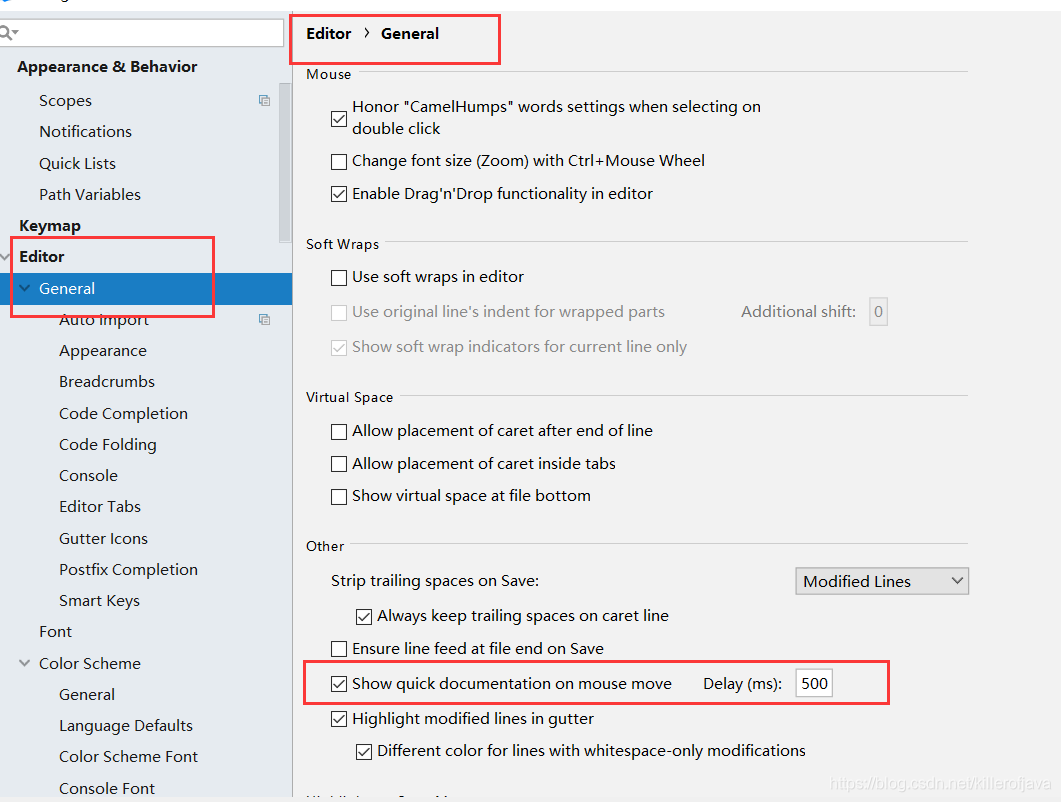Enable Allow placement of caret inside tabs
The width and height of the screenshot is (1061, 802).
click(x=339, y=463)
